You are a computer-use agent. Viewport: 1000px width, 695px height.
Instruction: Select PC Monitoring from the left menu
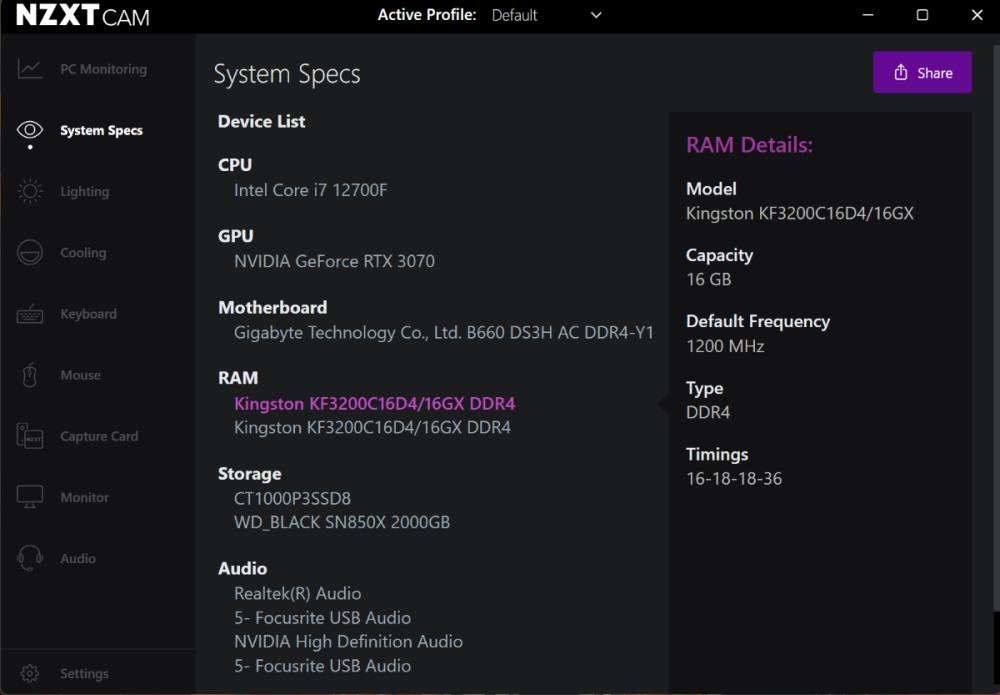pos(90,69)
